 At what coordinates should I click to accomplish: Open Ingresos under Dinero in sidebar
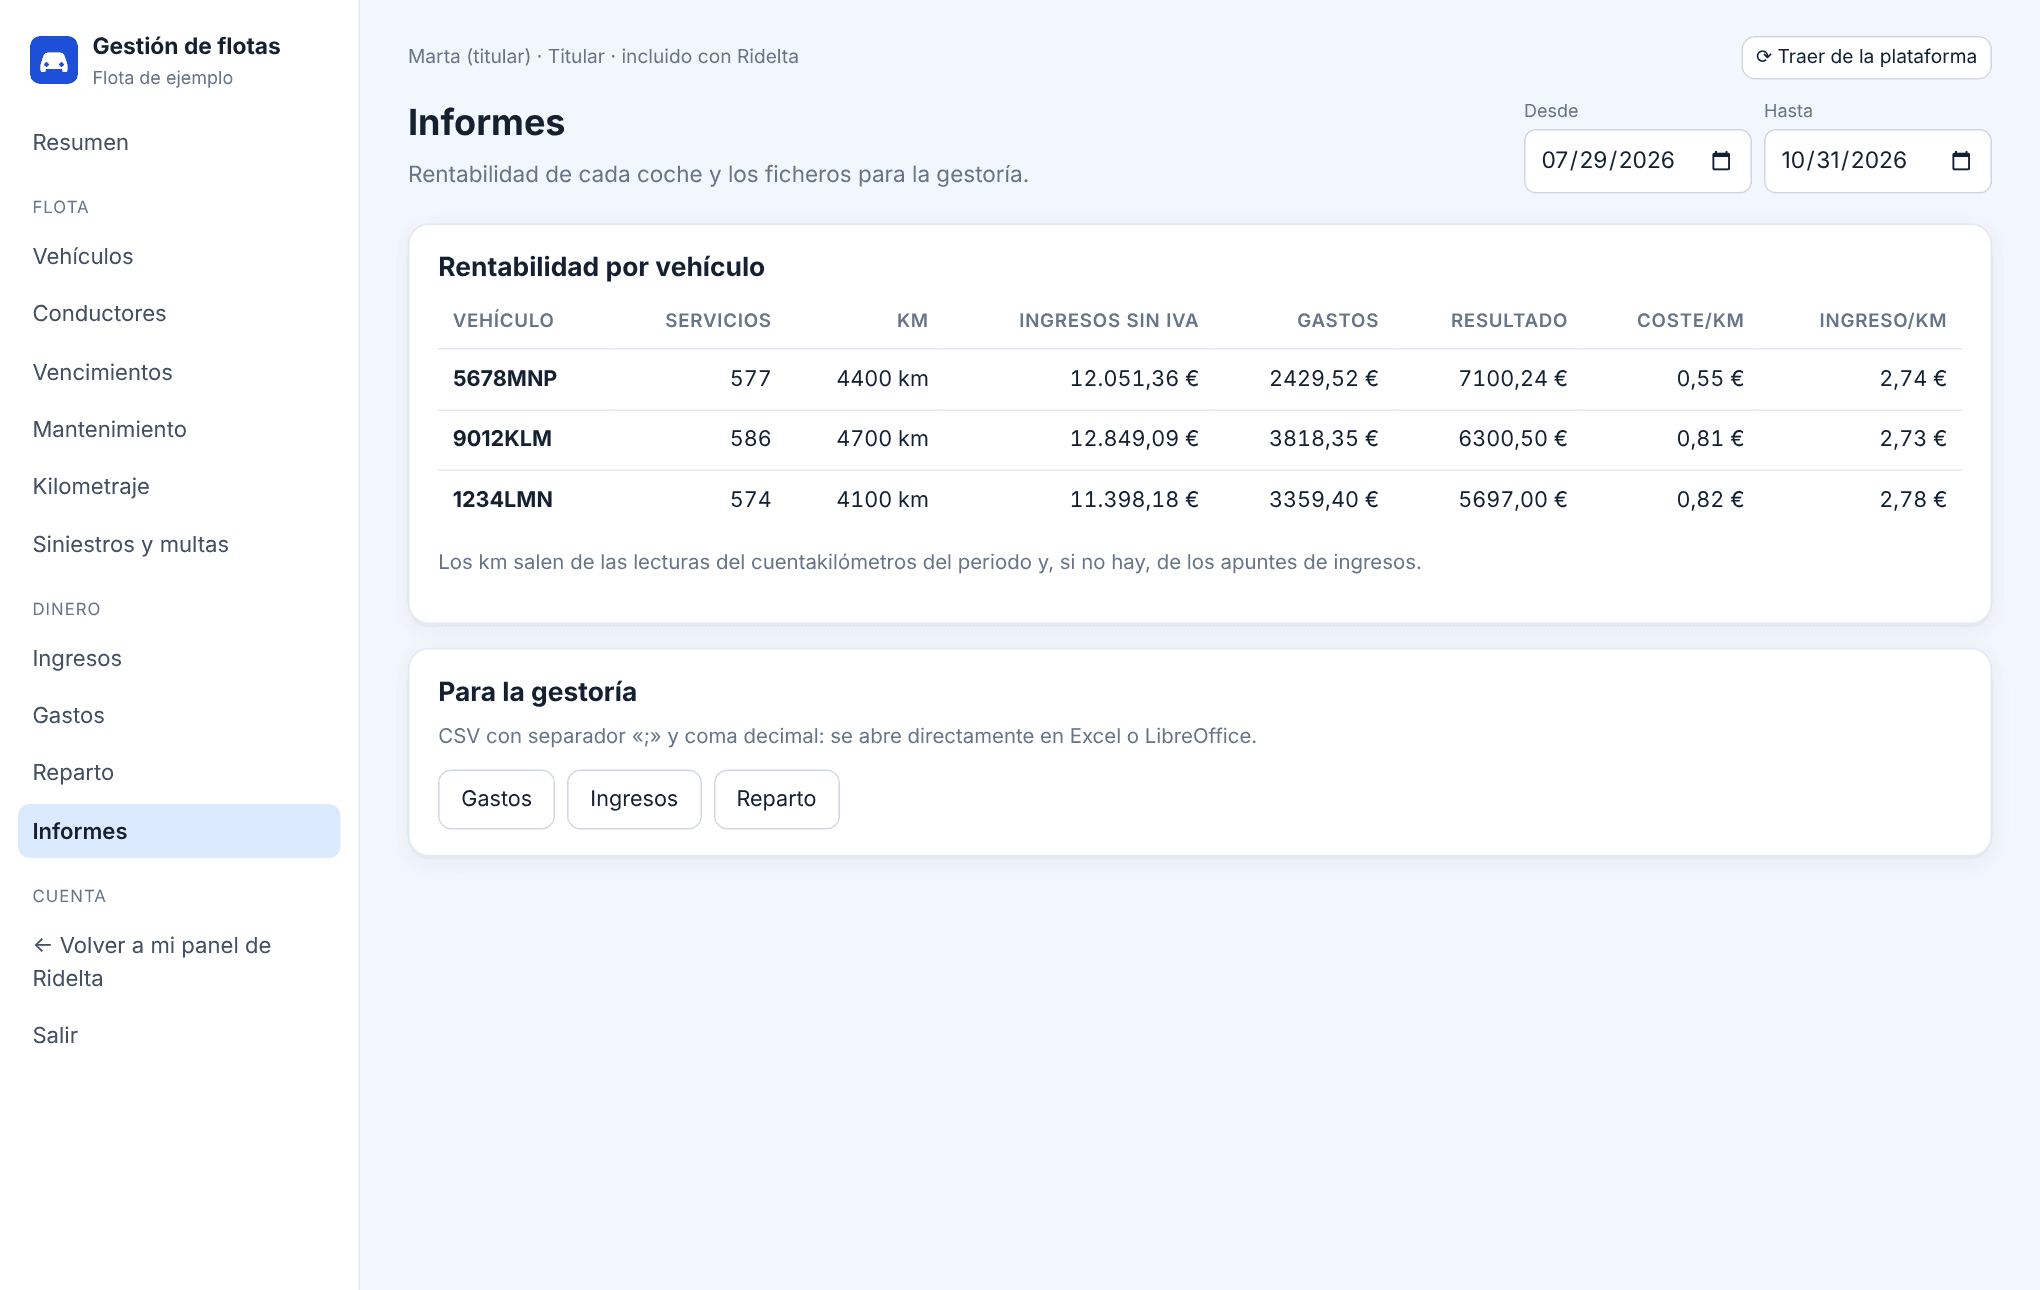[x=179, y=658]
